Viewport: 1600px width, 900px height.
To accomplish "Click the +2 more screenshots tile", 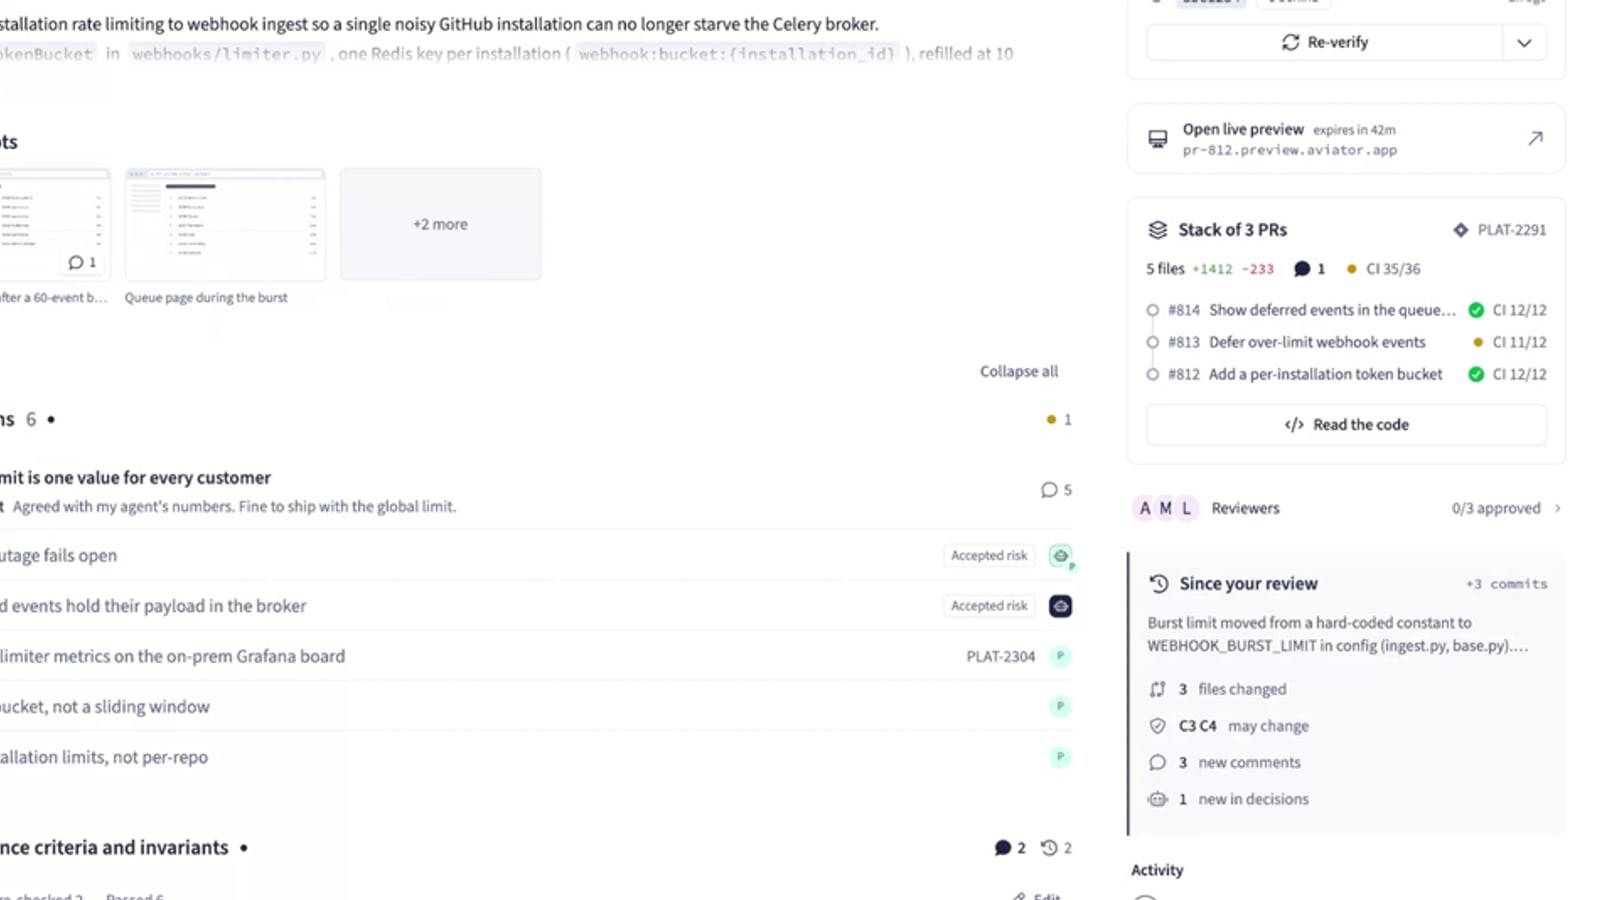I will [440, 224].
